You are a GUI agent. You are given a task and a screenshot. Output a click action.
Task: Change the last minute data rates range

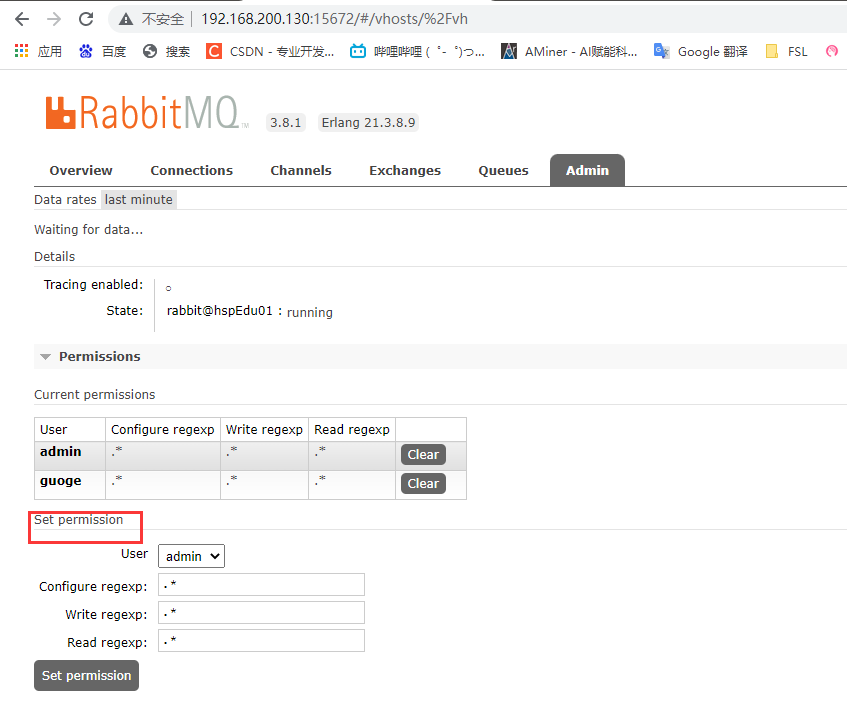[x=139, y=199]
